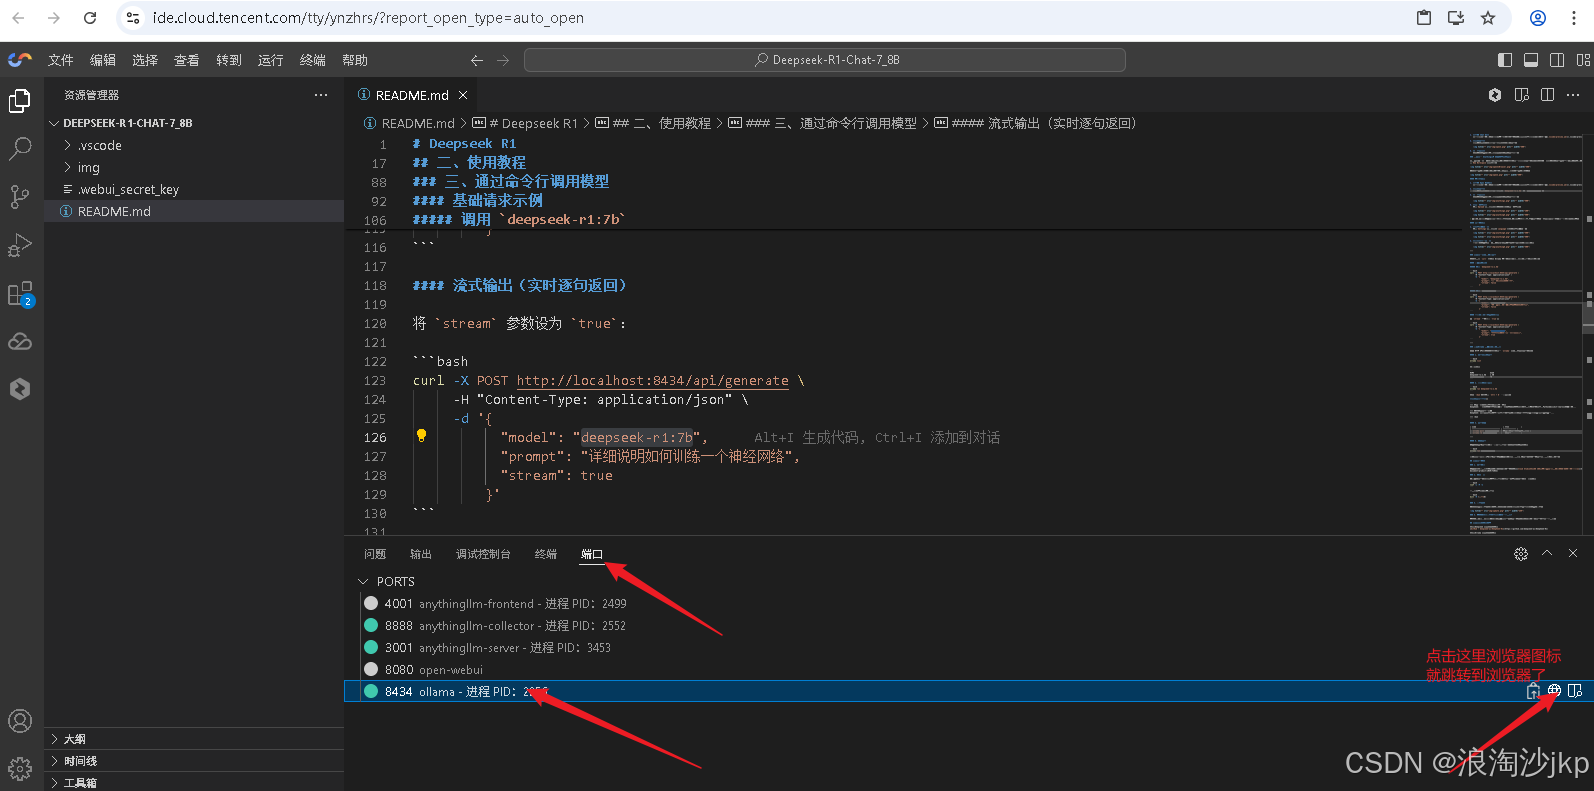Open the Accounts icon in activity bar
1594x791 pixels.
20,721
